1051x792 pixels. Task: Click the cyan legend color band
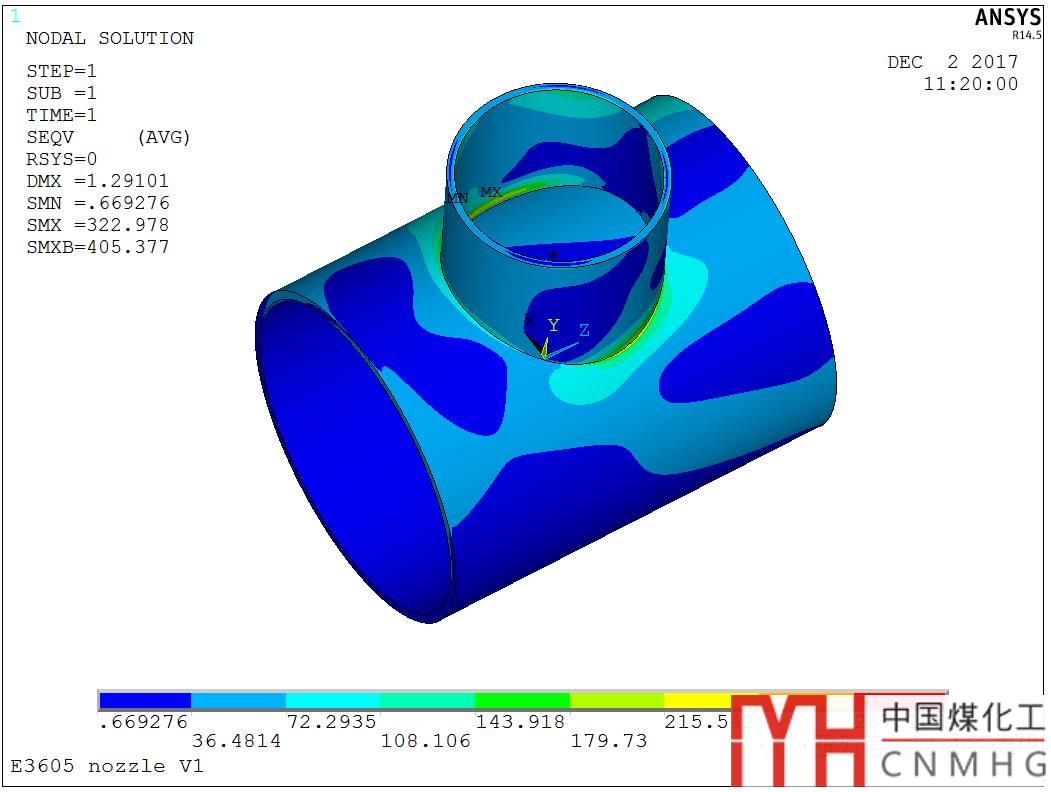coord(333,700)
